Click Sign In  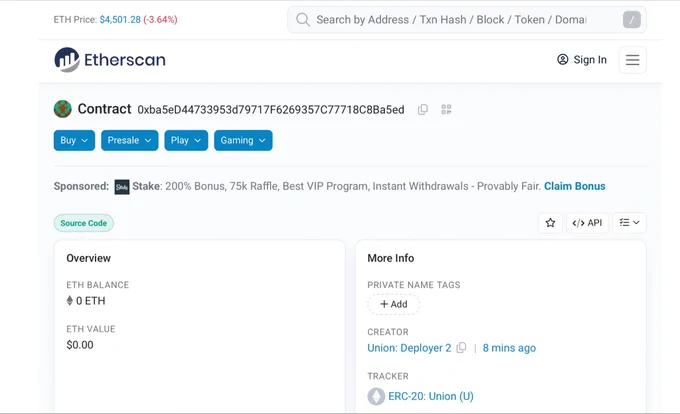pyautogui.click(x=582, y=60)
